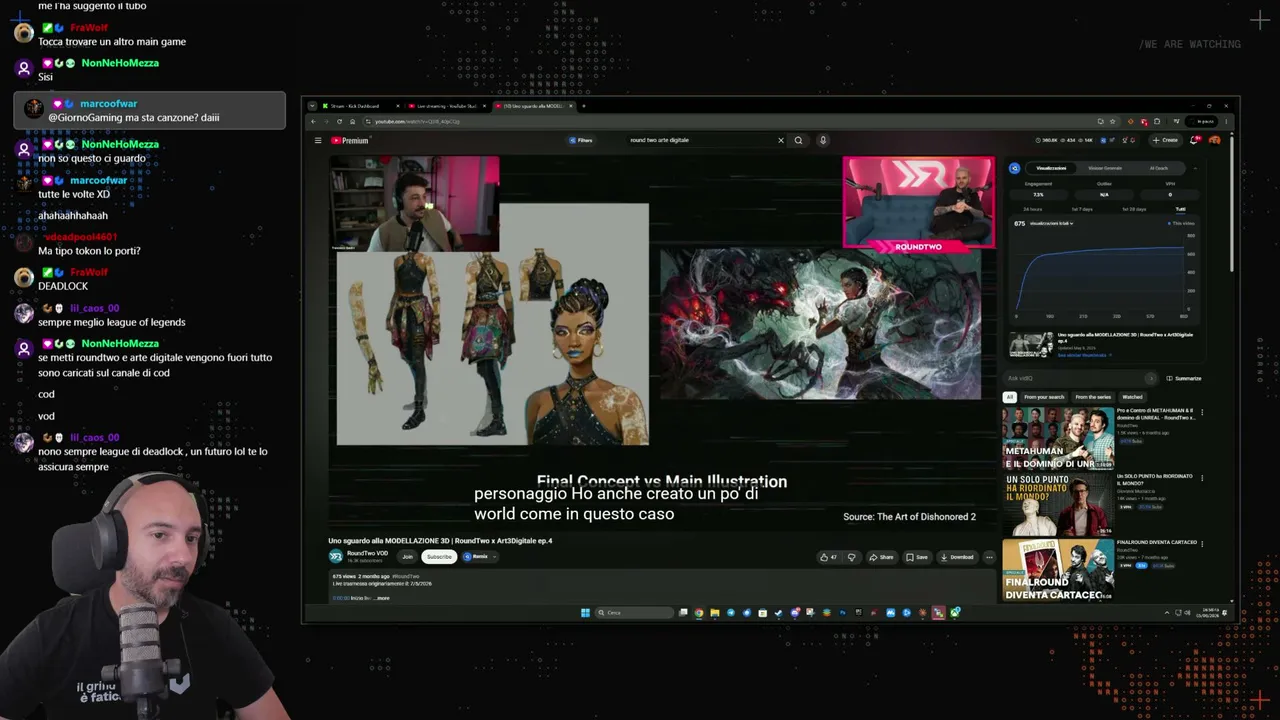Send the Ask vidIQ question arrow
Image resolution: width=1280 pixels, height=720 pixels.
point(1151,378)
